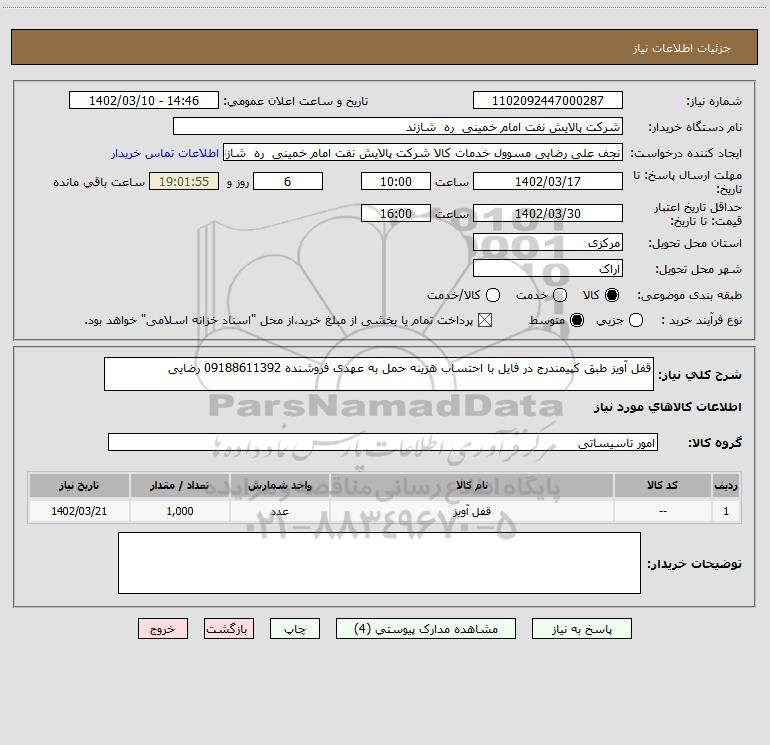
Task: Click the validity time 16:00 field
Action: (x=396, y=213)
